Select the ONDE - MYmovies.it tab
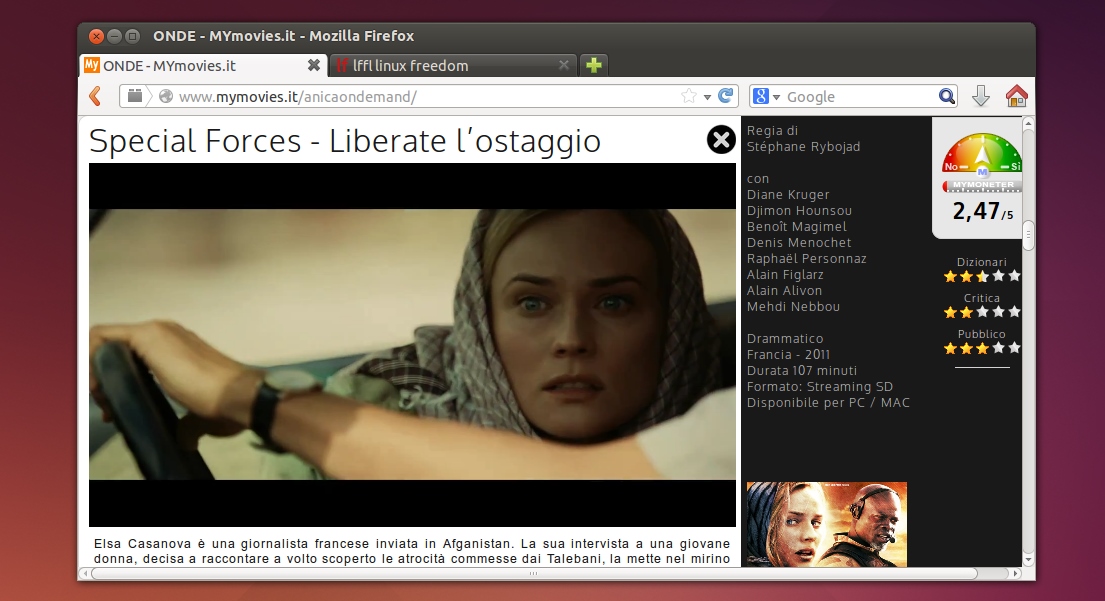This screenshot has width=1105, height=601. click(203, 66)
